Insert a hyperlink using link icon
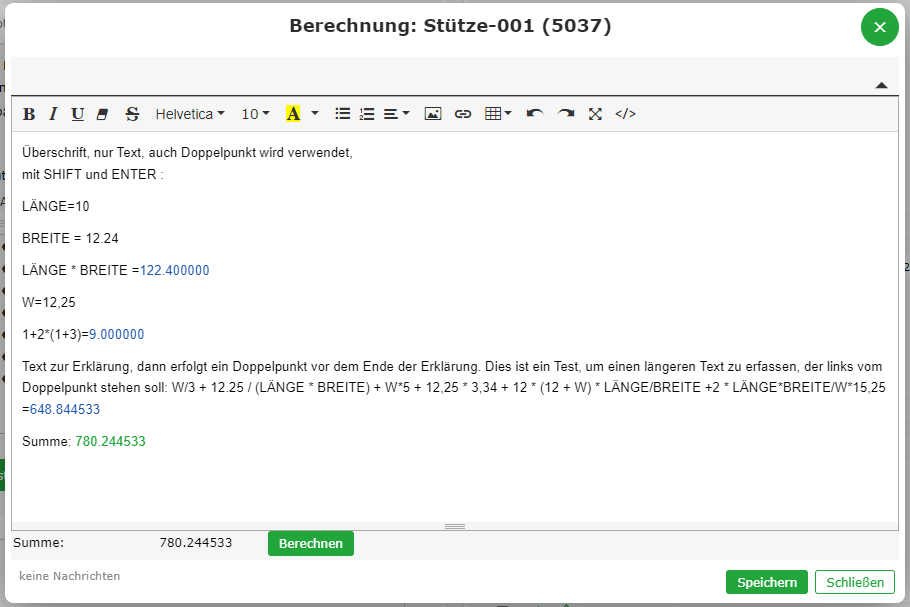910x607 pixels. click(x=462, y=114)
